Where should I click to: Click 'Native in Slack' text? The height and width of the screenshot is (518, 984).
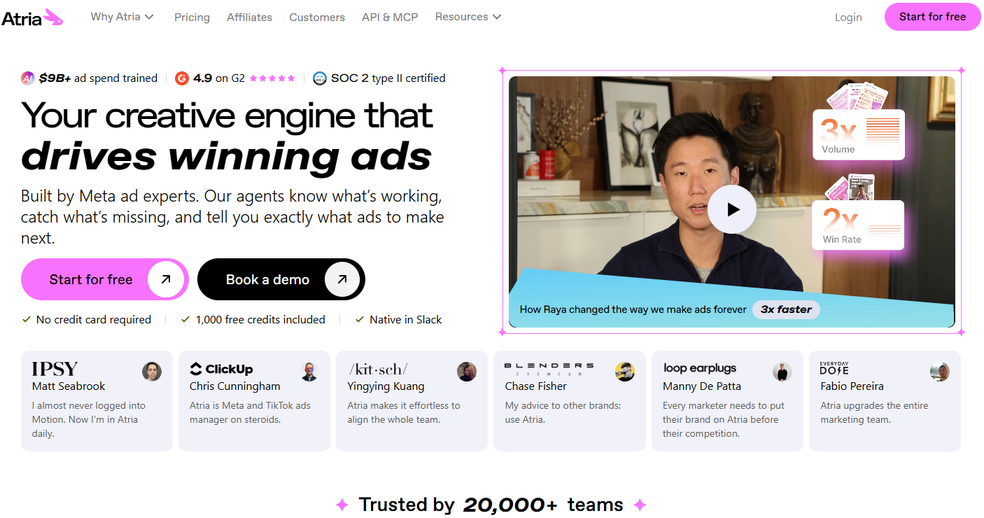(x=405, y=320)
